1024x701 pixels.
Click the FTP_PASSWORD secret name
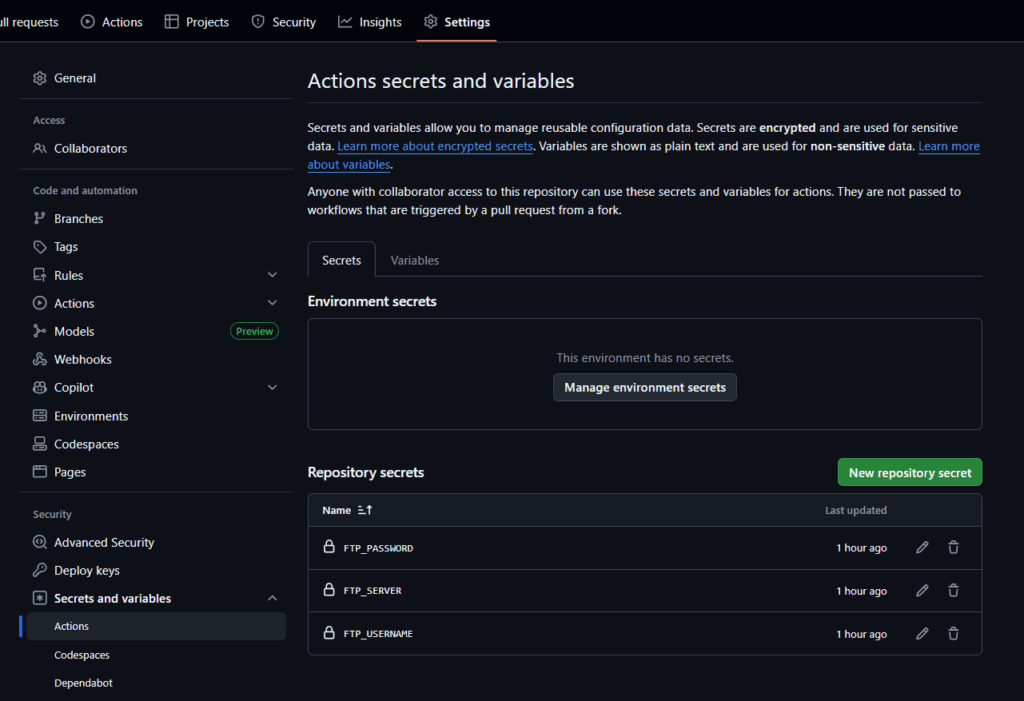click(x=378, y=548)
